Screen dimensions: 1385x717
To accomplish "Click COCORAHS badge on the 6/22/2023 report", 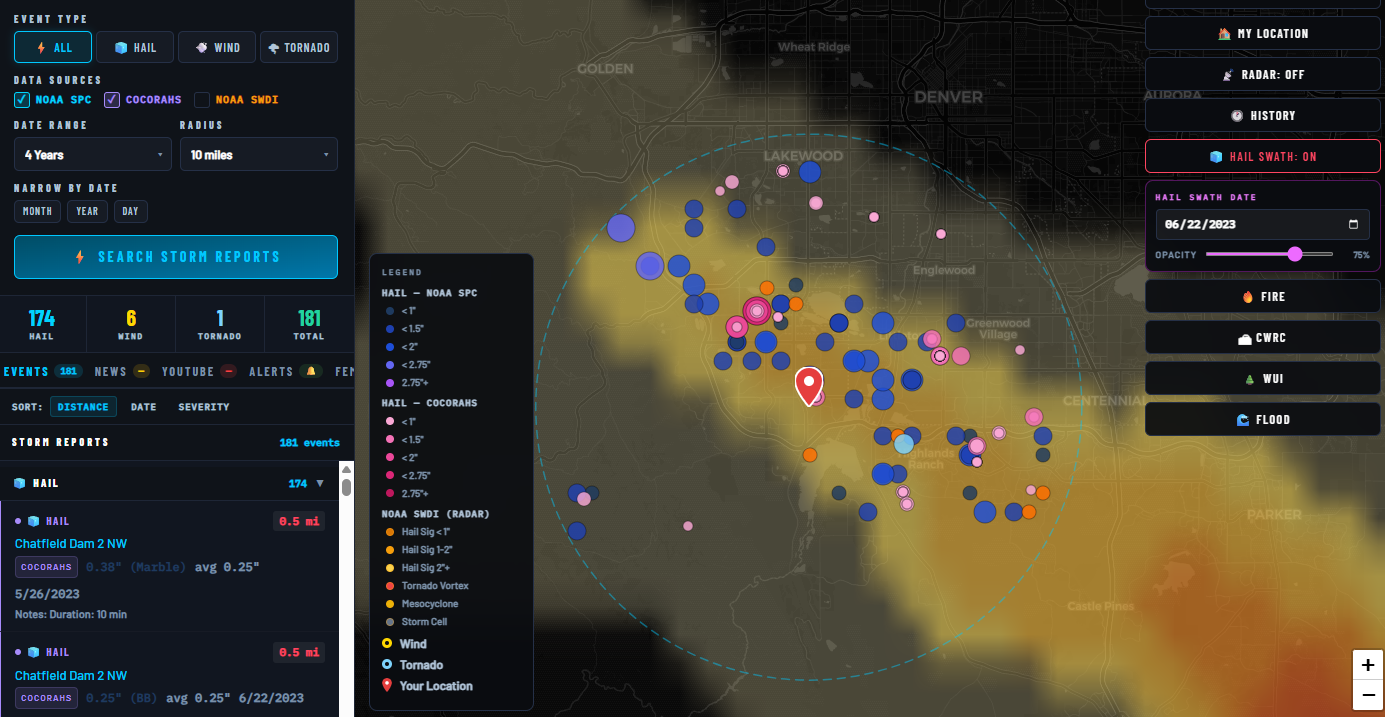I will (46, 698).
